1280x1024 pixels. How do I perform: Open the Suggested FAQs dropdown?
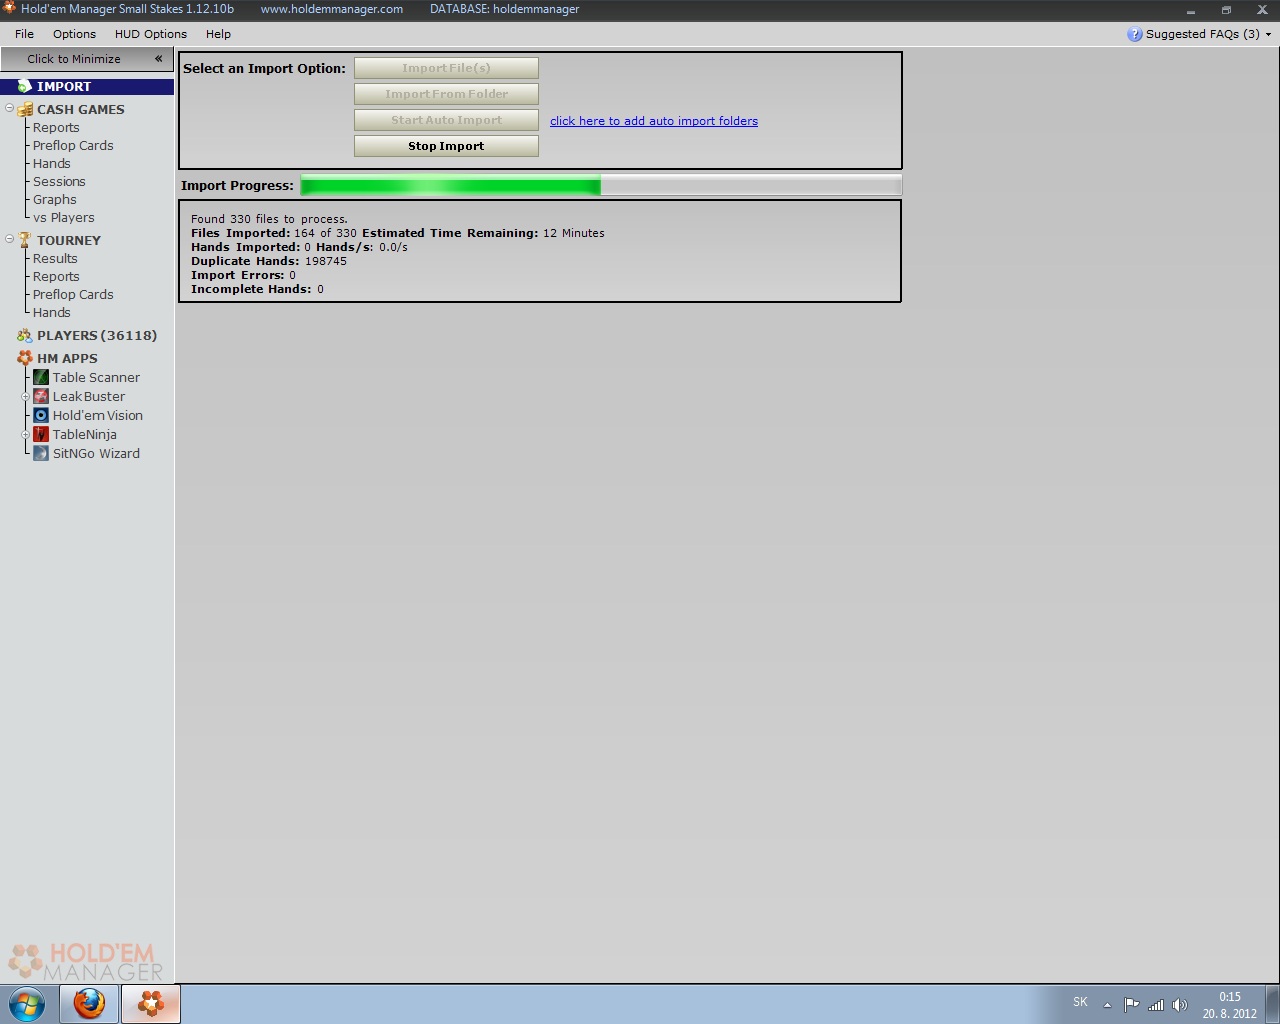pos(1200,34)
